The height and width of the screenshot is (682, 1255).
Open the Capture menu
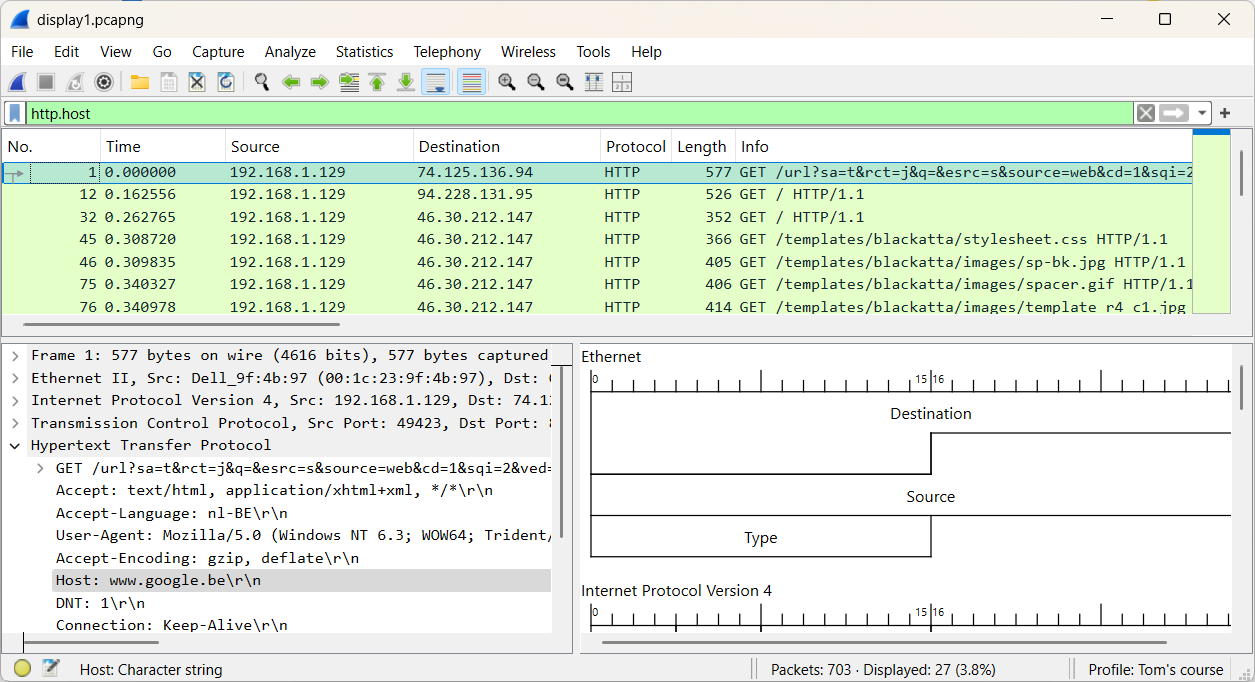pyautogui.click(x=218, y=52)
